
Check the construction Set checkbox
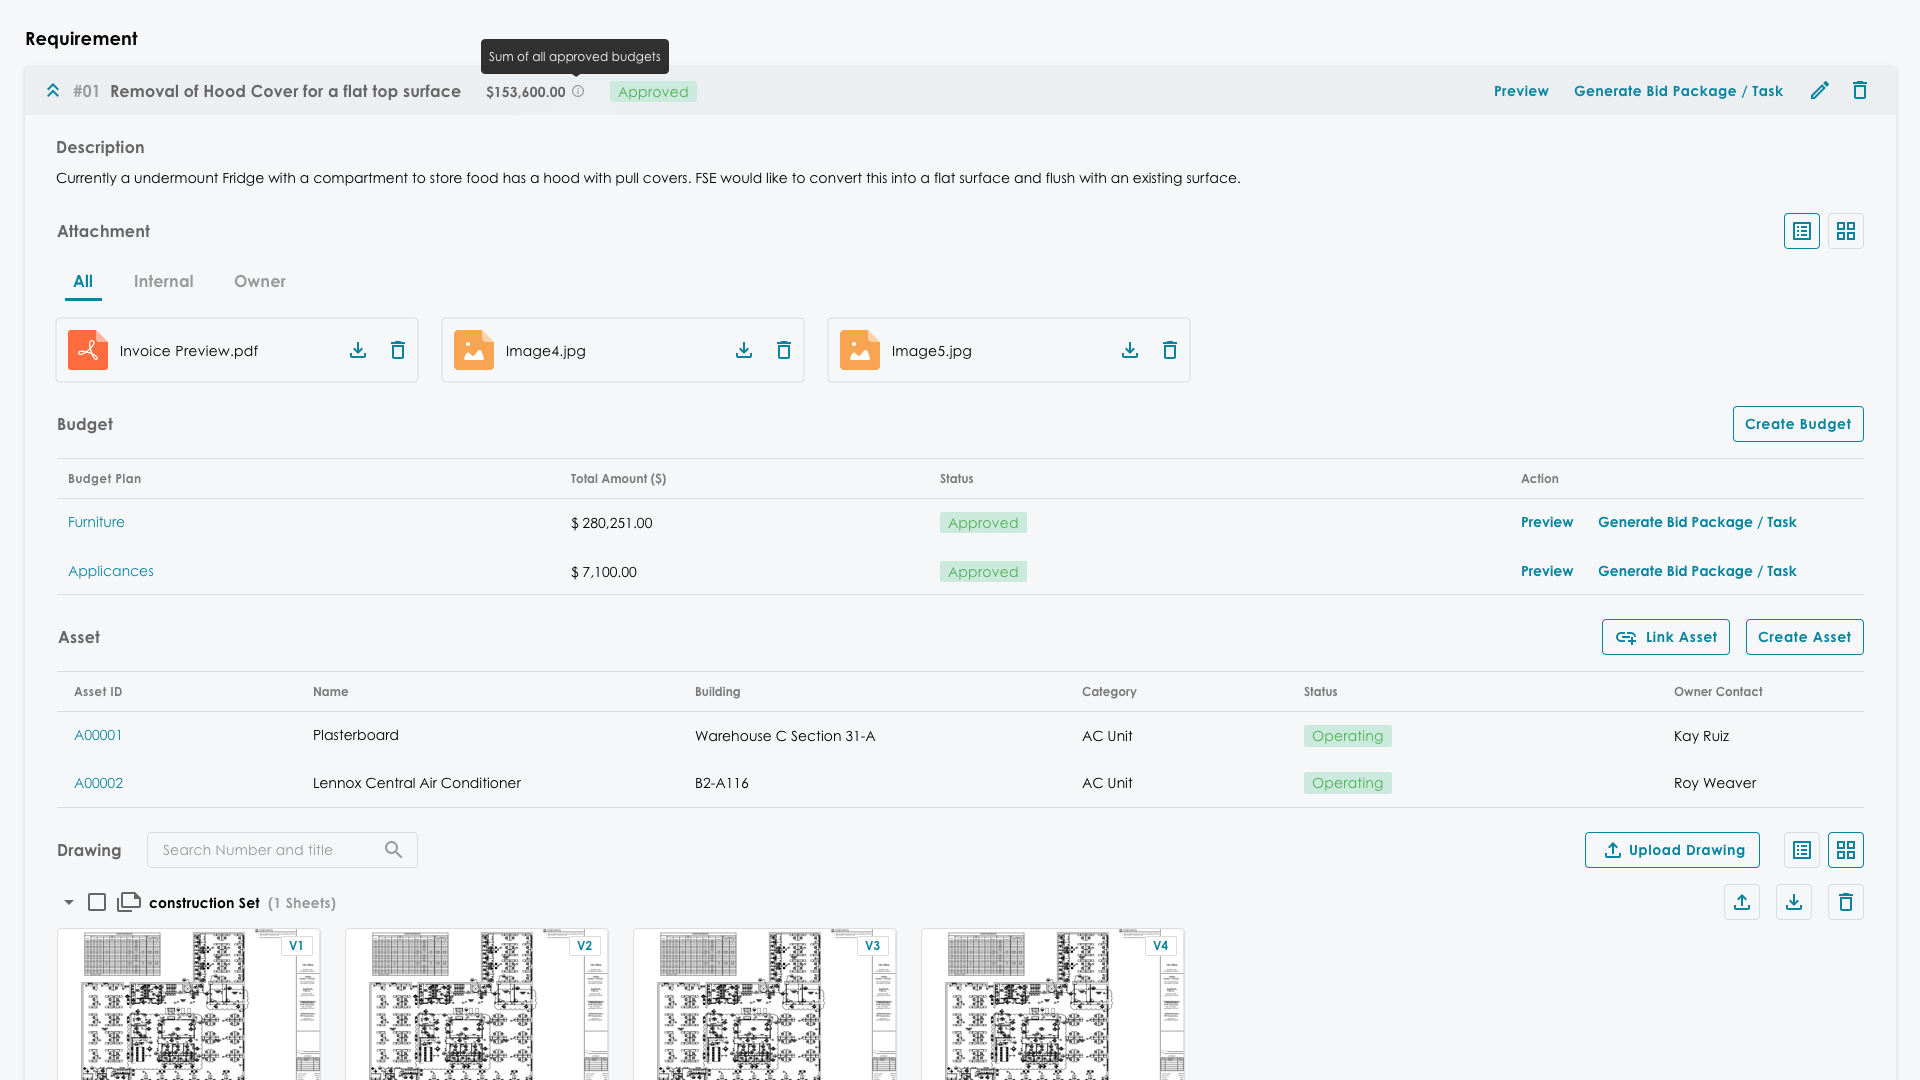(97, 902)
